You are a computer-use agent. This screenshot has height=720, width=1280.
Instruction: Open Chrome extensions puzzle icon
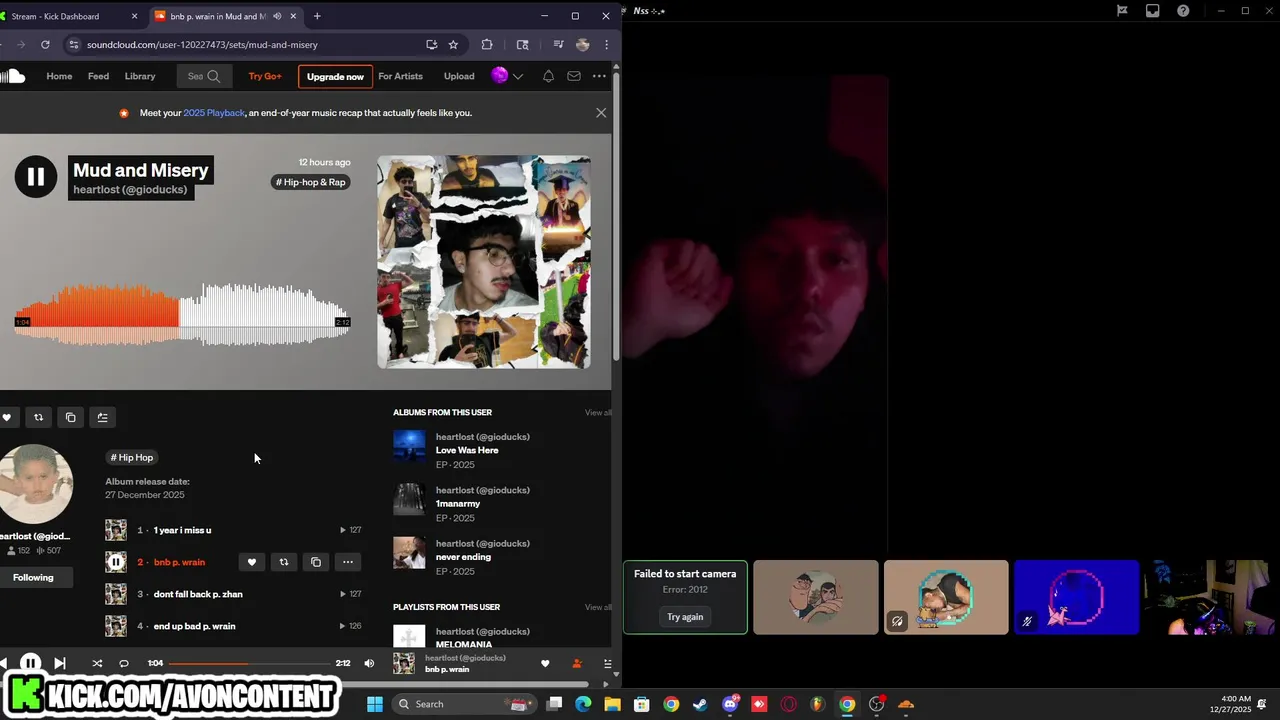[487, 44]
